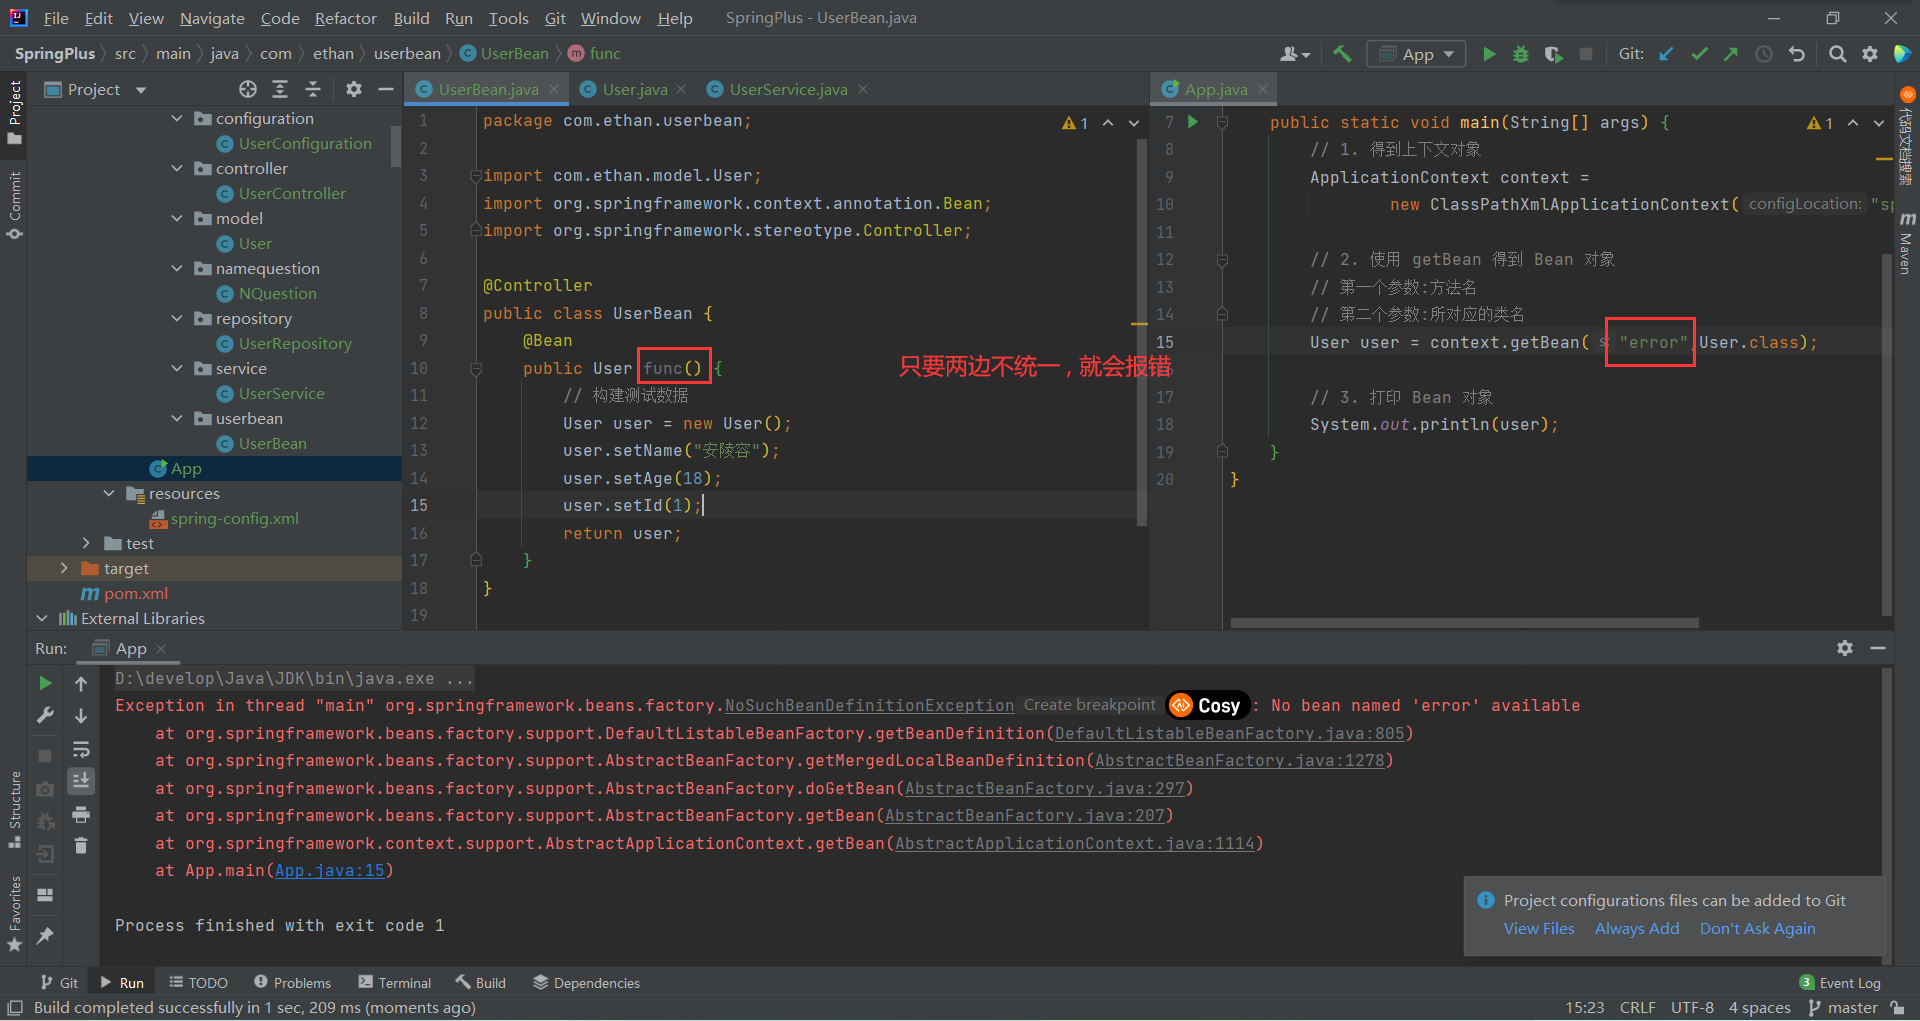This screenshot has width=1920, height=1021.
Task: Click the Debug bug icon in toolbar
Action: [1521, 54]
